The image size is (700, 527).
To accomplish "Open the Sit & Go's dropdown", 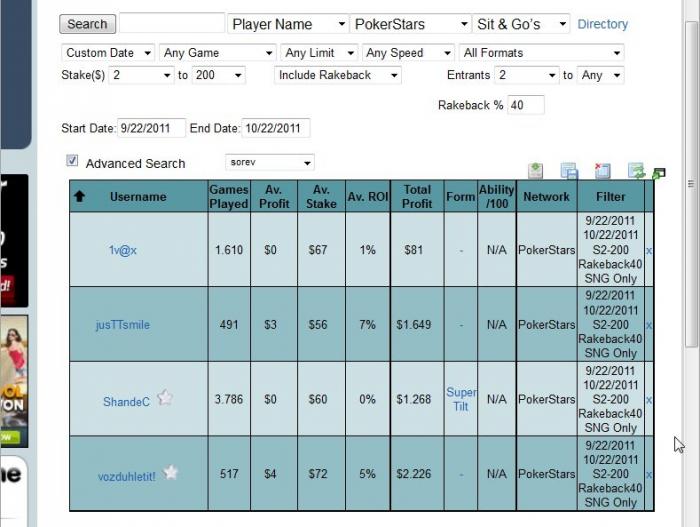I will pyautogui.click(x=521, y=24).
